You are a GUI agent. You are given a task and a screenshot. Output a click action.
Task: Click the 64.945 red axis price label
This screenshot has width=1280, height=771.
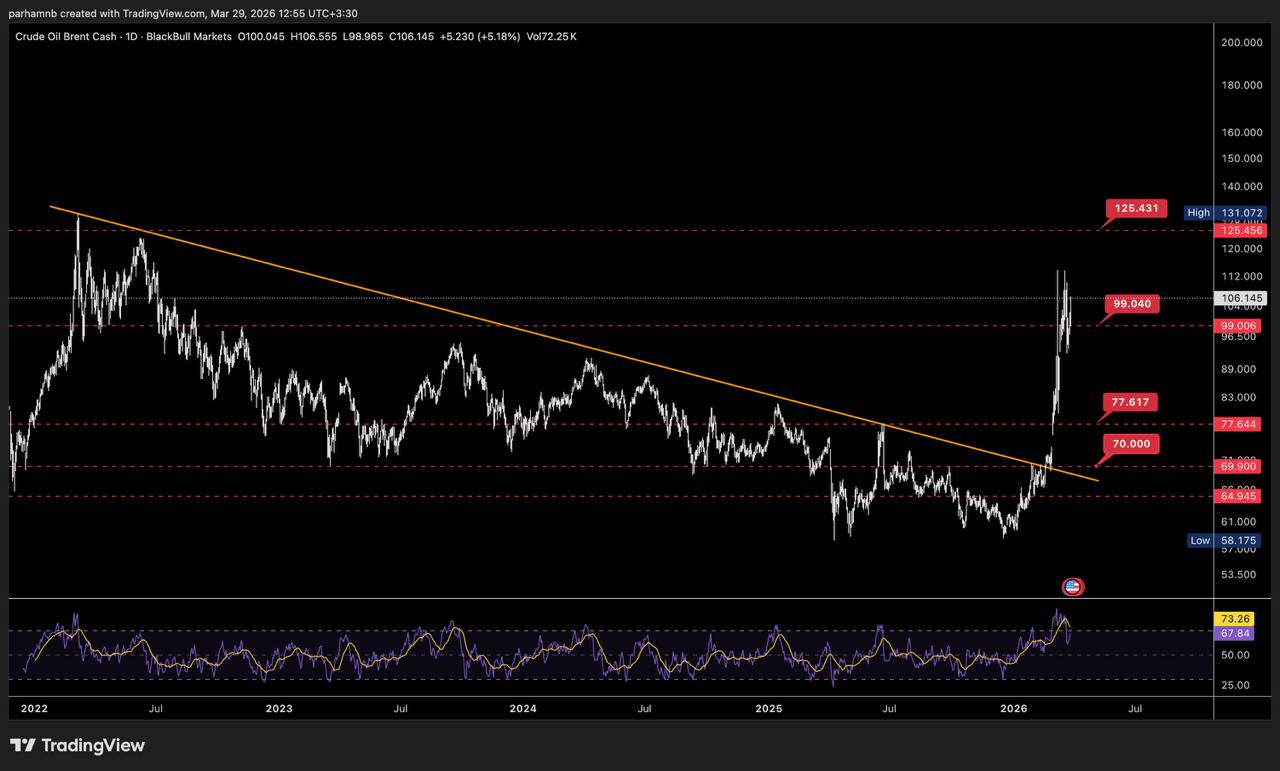click(1240, 496)
